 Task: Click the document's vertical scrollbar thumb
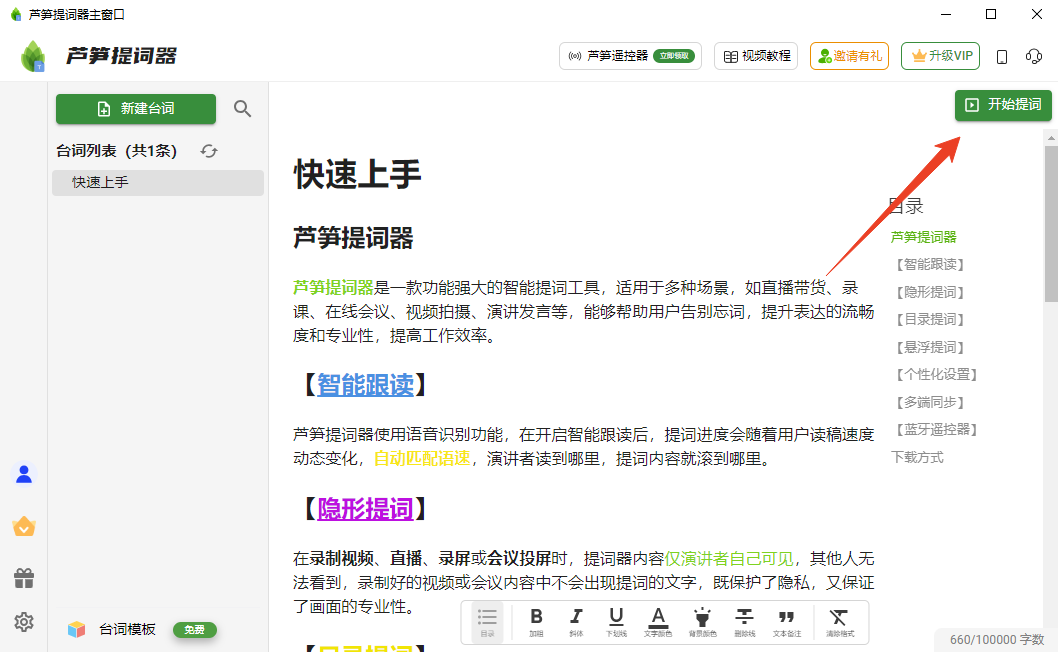1051,223
